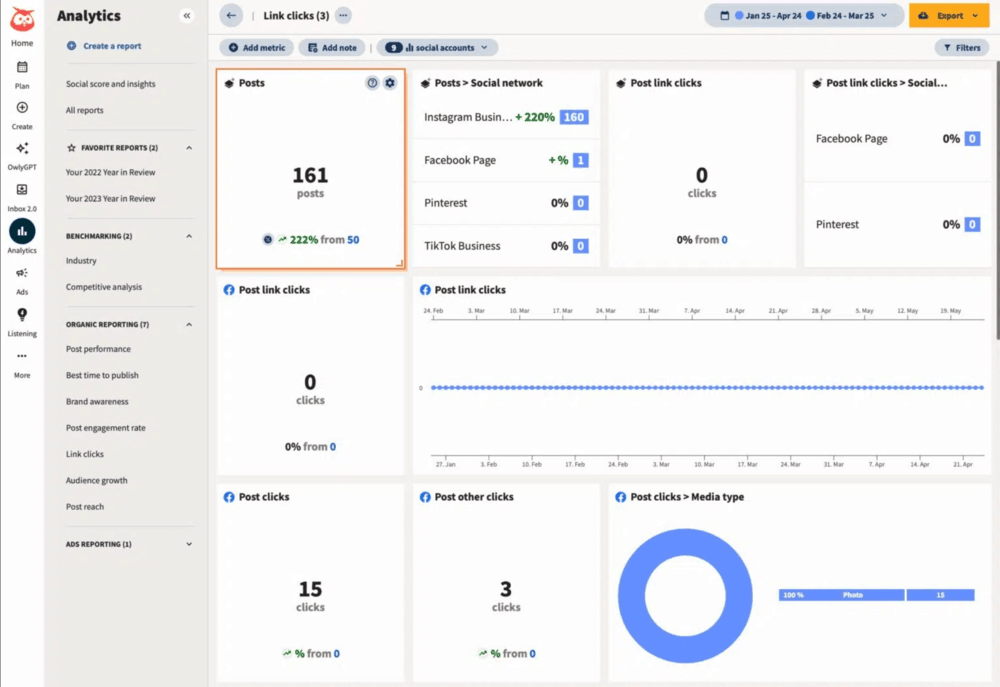The image size is (1000, 687).
Task: Click the back arrow beside Link clicks
Action: (231, 15)
